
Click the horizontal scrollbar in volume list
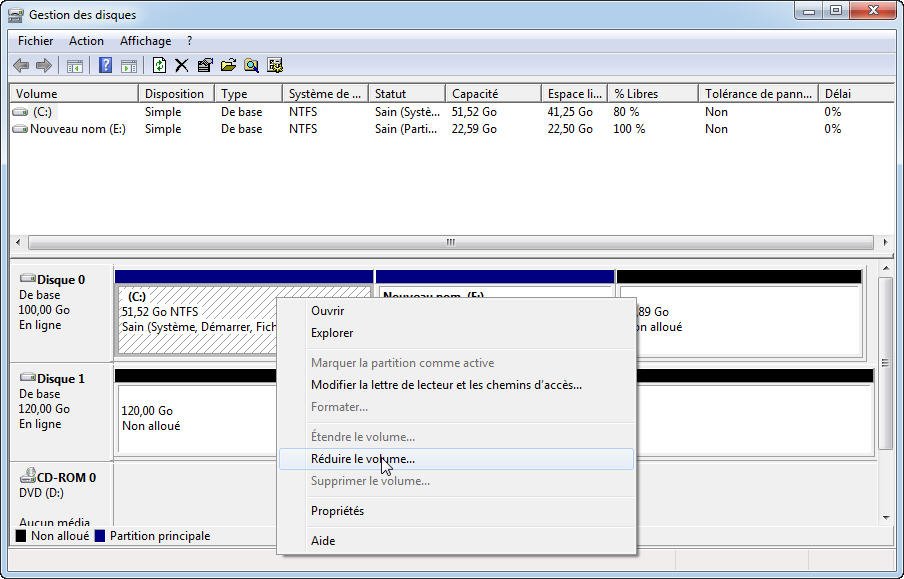[450, 242]
